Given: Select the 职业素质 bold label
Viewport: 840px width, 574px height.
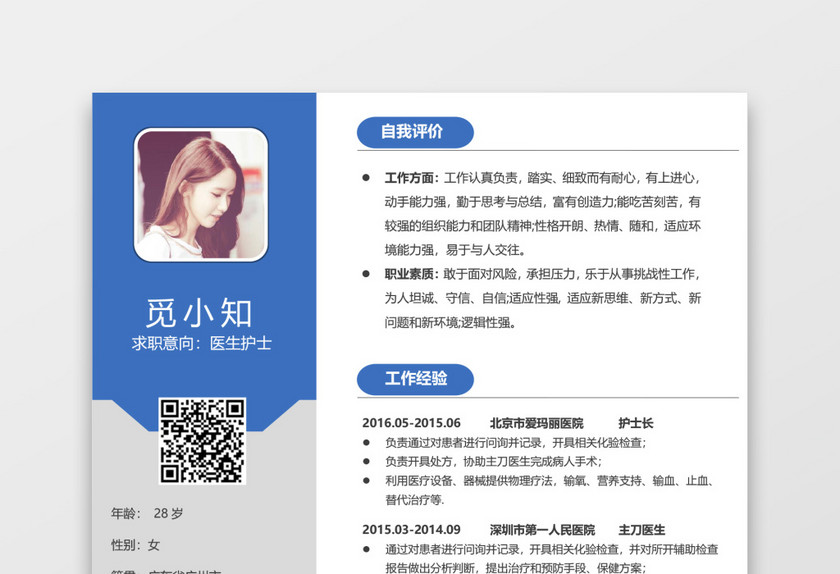Looking at the screenshot, I should [x=411, y=274].
